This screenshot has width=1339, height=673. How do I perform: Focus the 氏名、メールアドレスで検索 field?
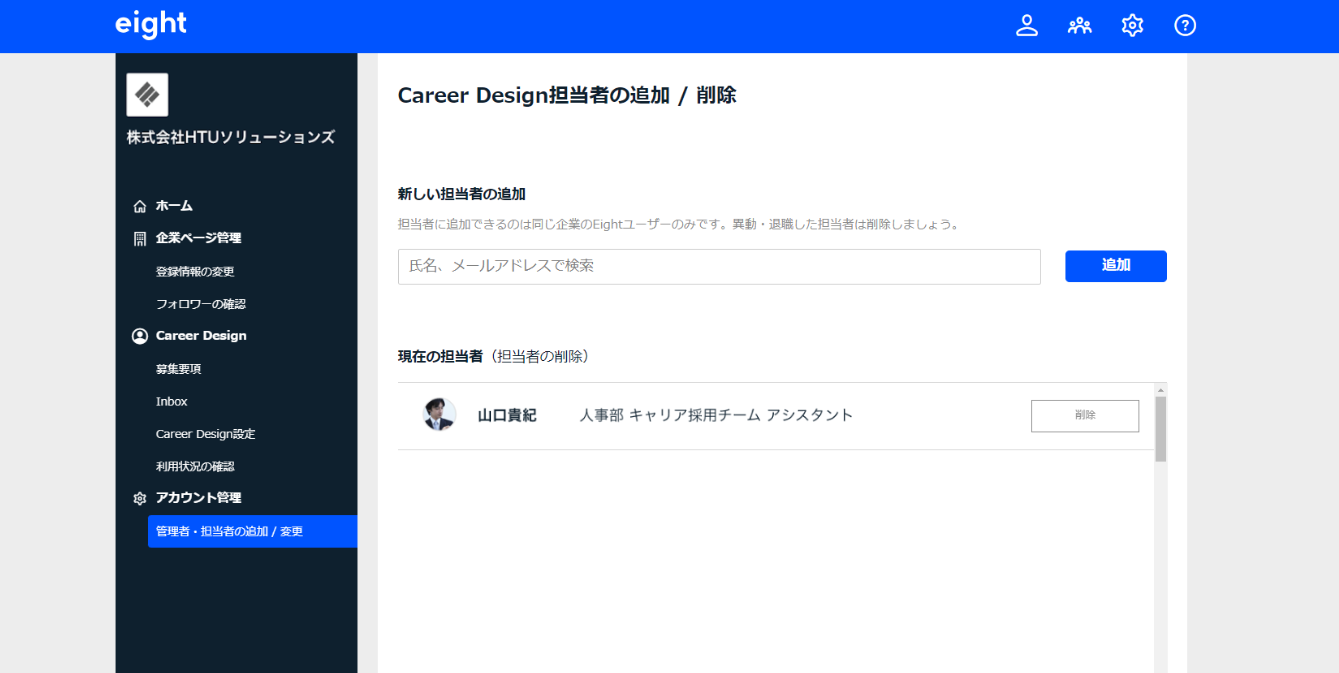719,266
